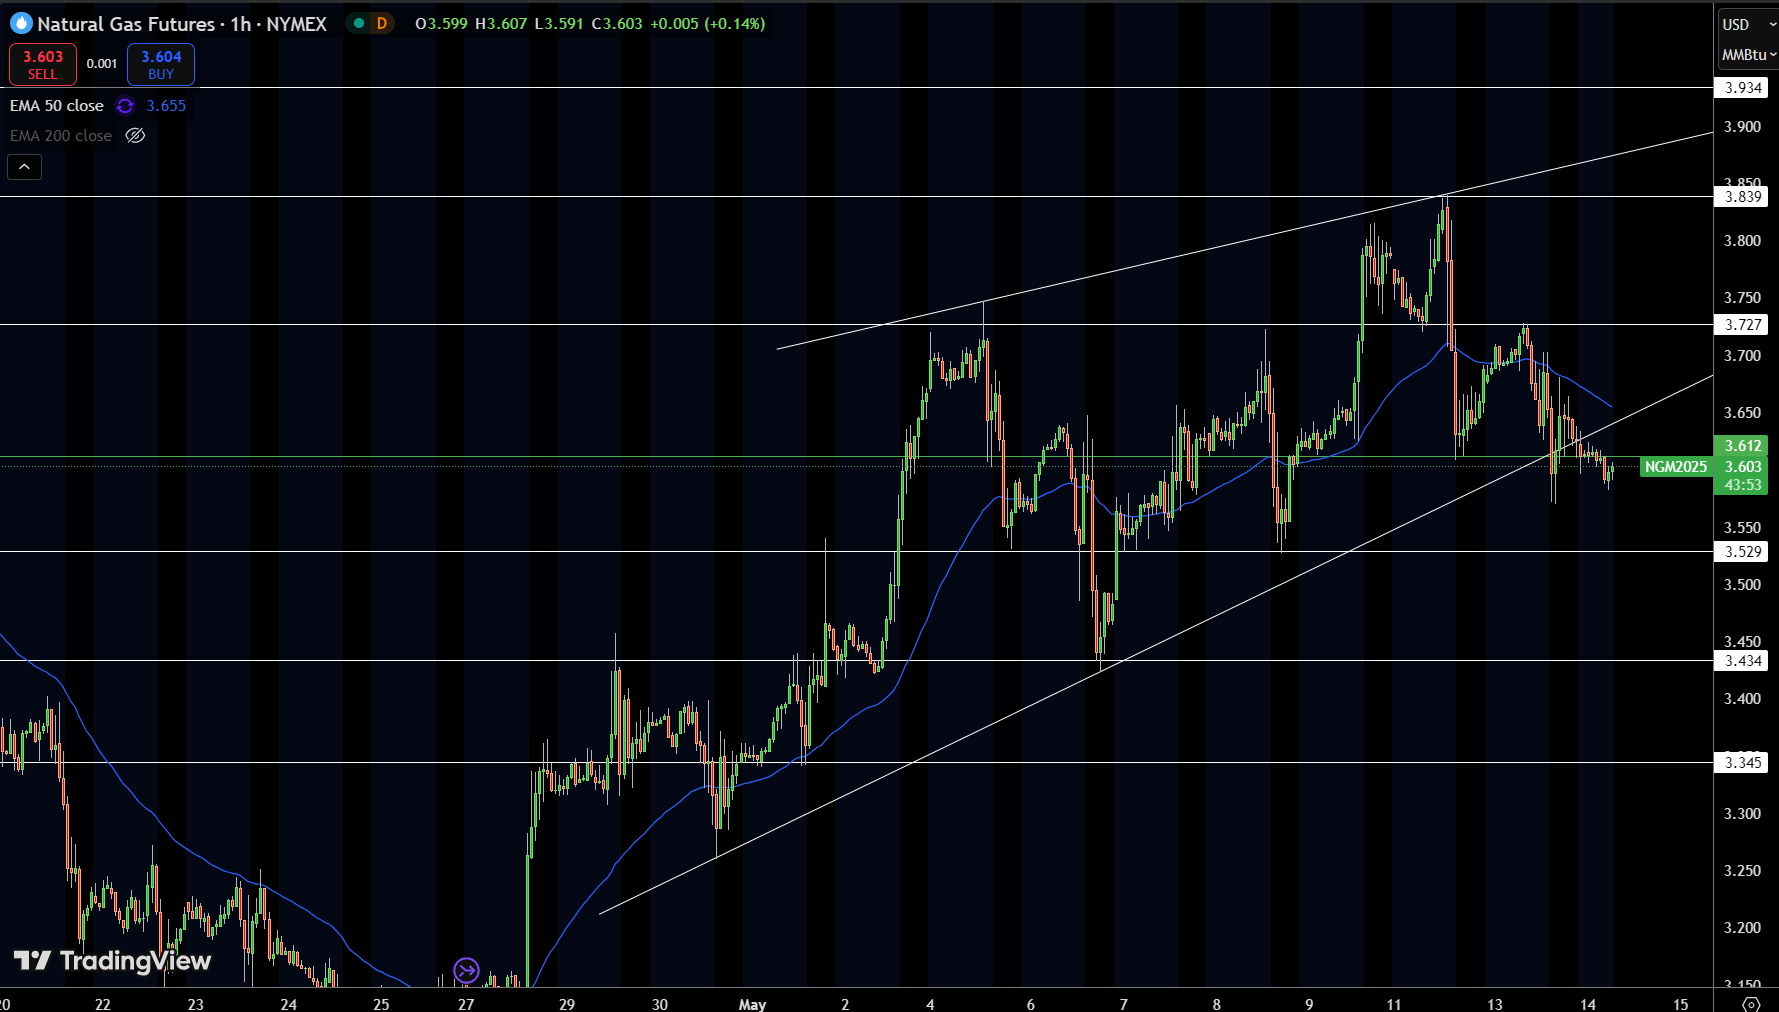Viewport: 1779px width, 1012px height.
Task: Click the O3.599 open value
Action: (x=441, y=23)
